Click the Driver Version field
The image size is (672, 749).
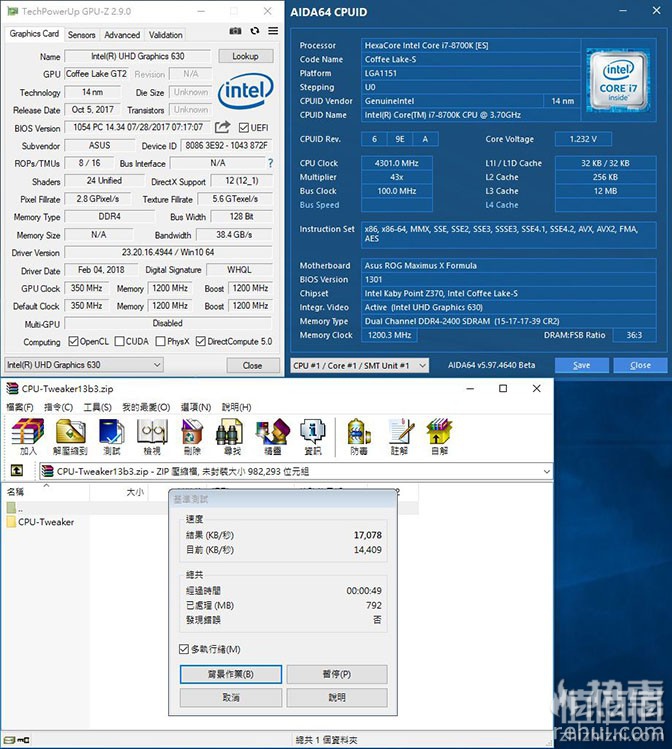[x=168, y=252]
